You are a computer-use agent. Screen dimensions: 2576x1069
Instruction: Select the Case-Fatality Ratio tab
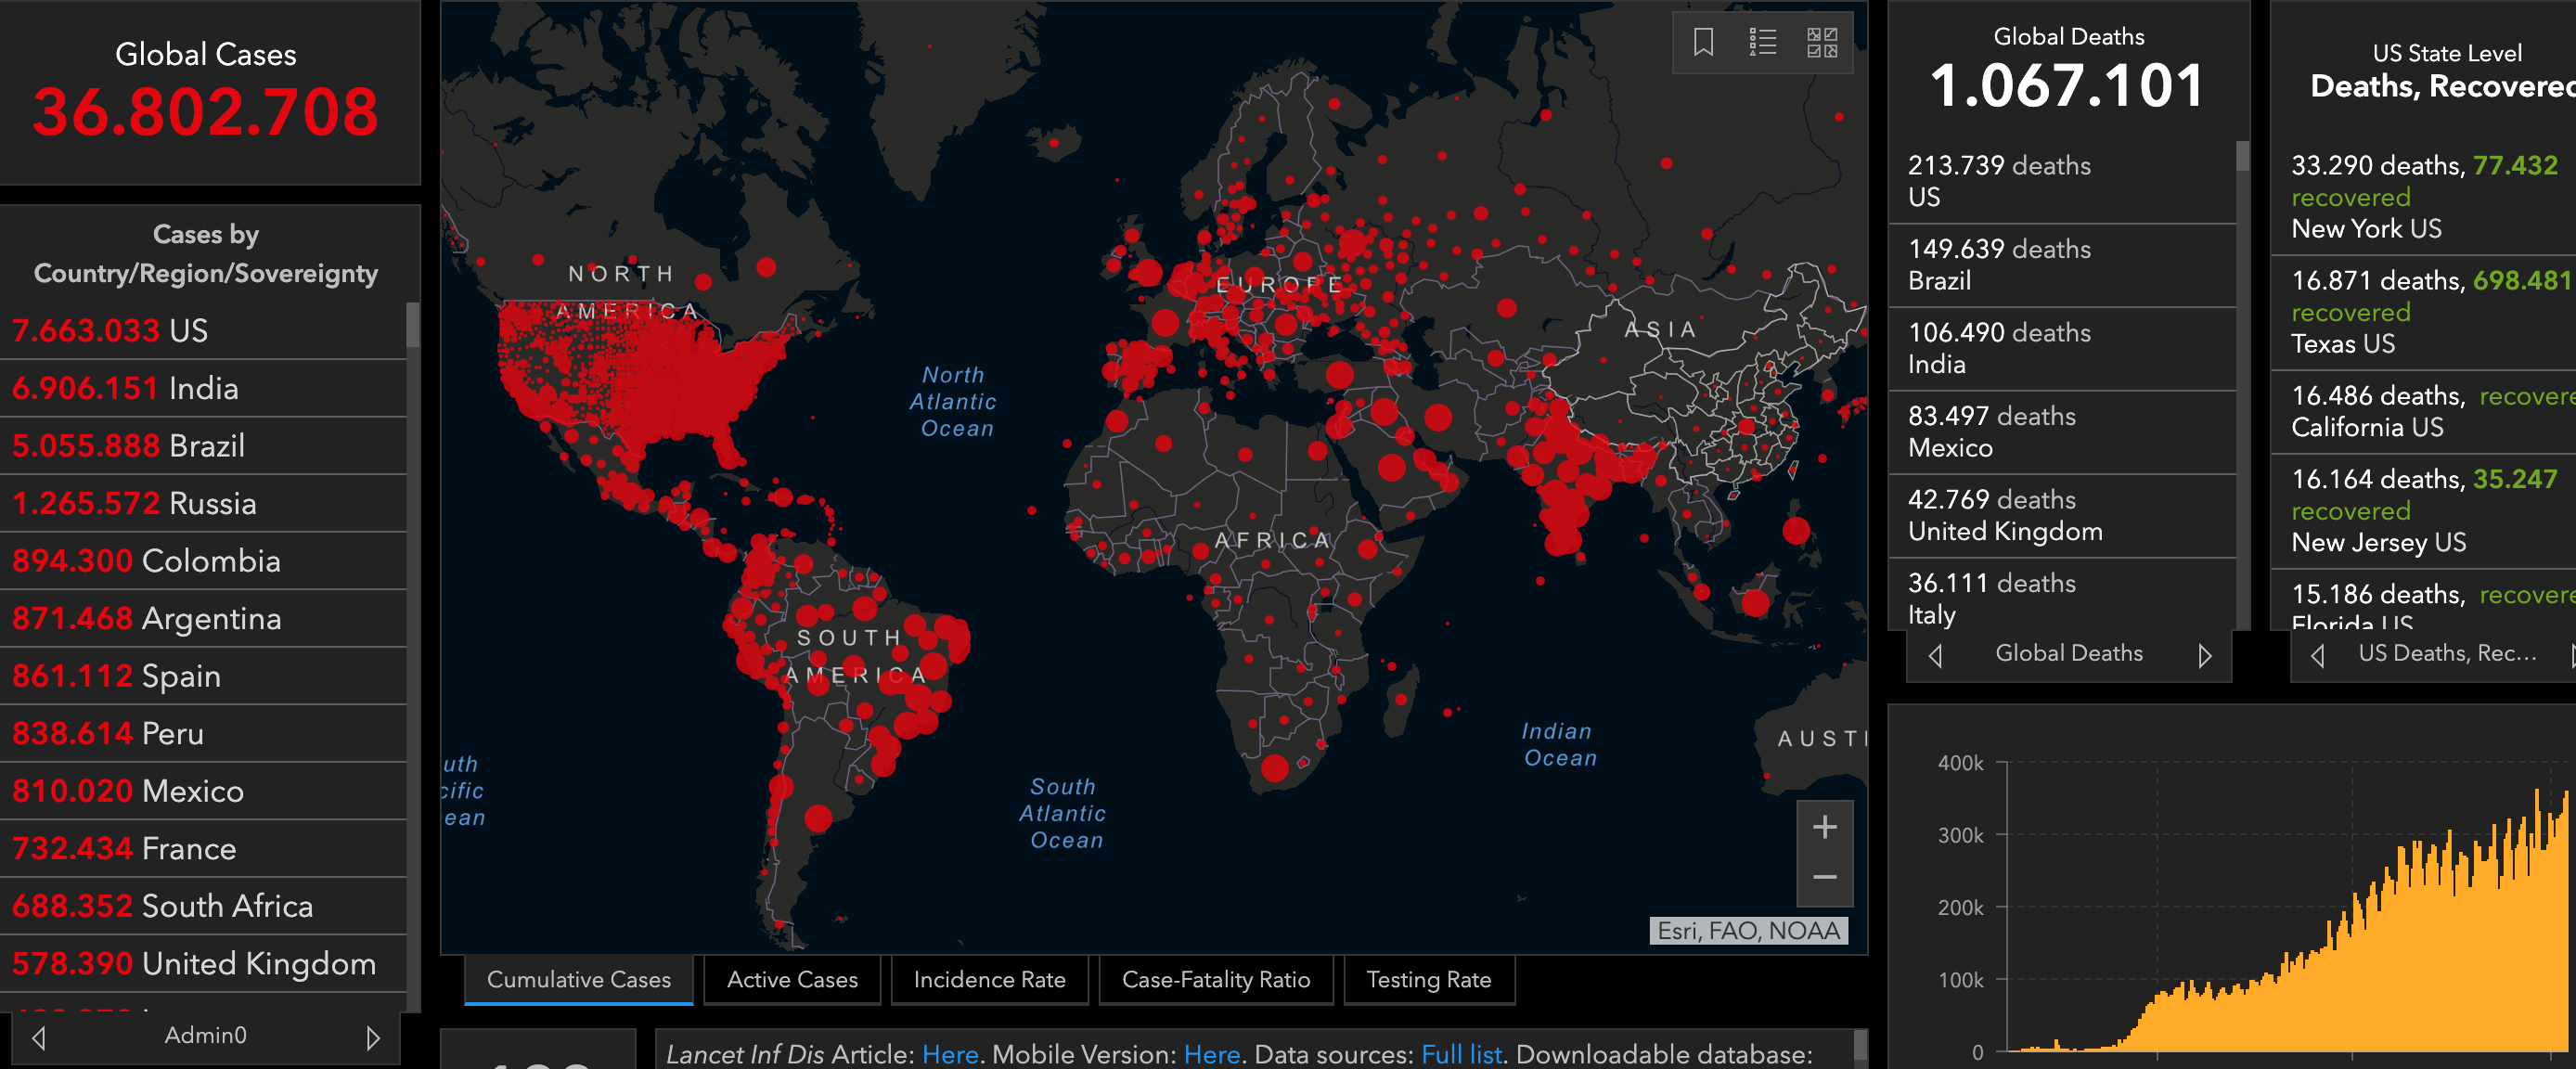coord(1215,980)
